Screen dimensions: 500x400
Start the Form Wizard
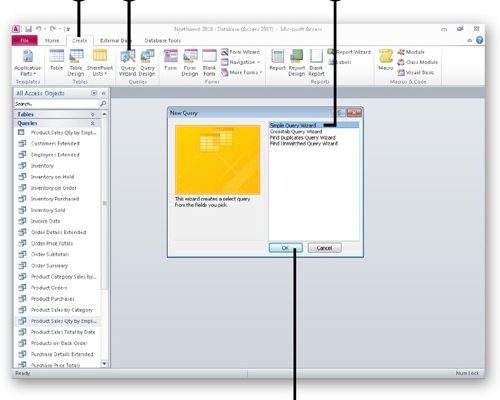[x=240, y=52]
